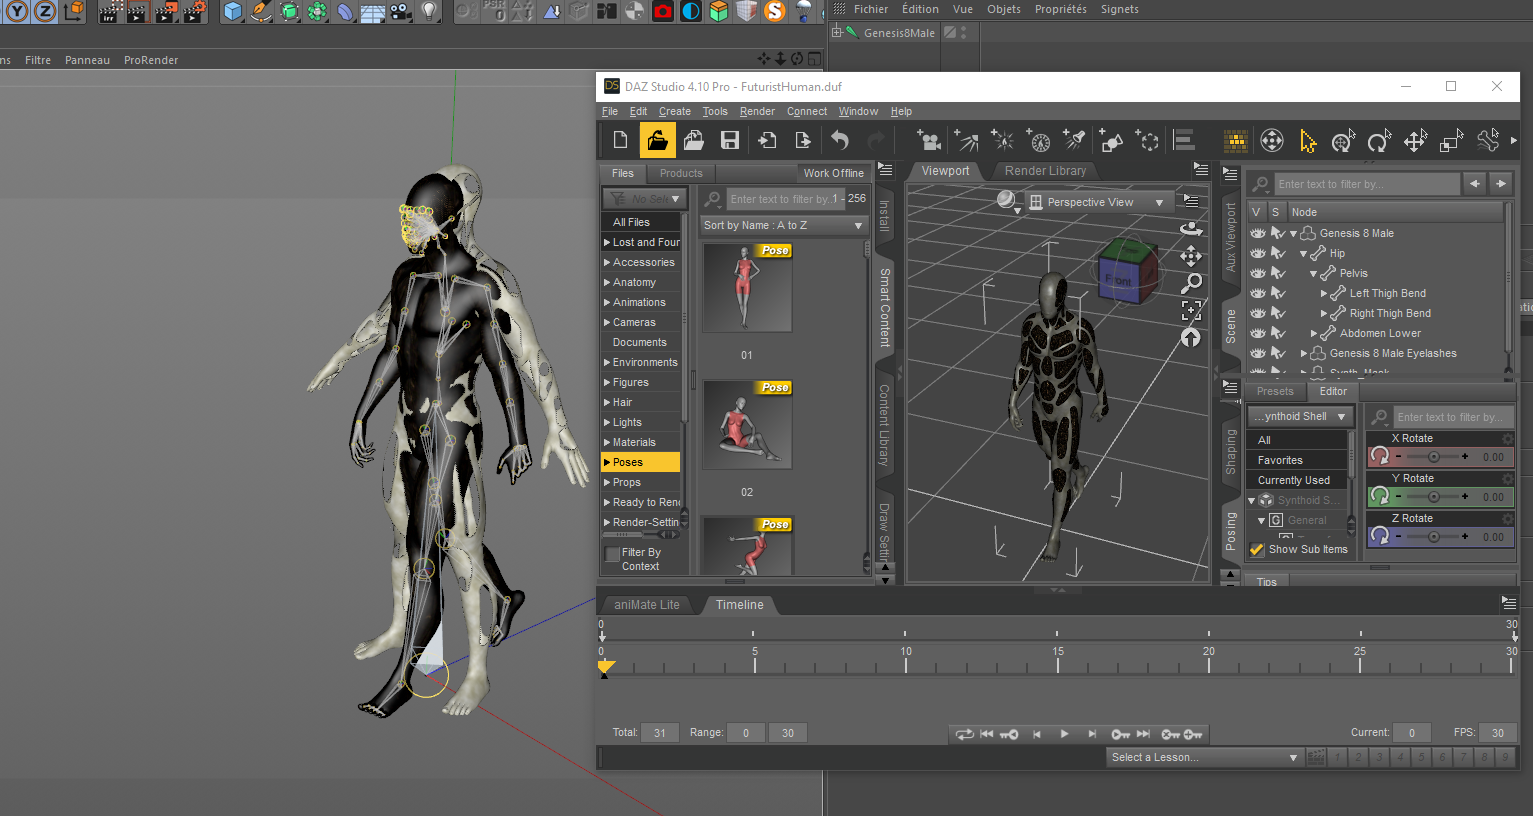Click the Save file toolbar icon

point(730,141)
